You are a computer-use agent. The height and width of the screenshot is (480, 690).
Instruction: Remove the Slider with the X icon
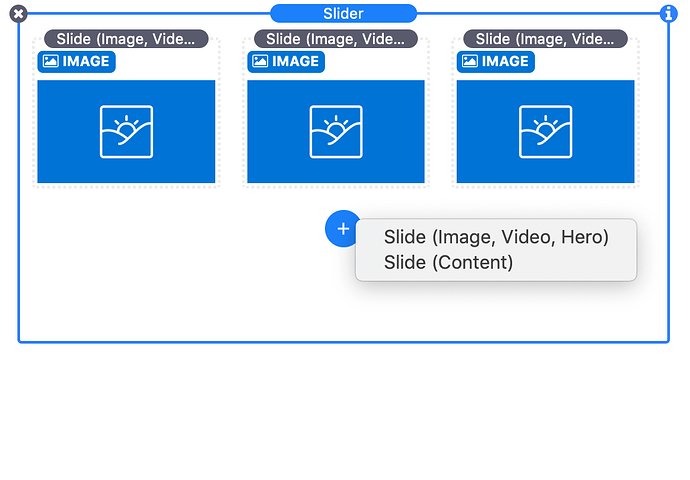tap(18, 14)
